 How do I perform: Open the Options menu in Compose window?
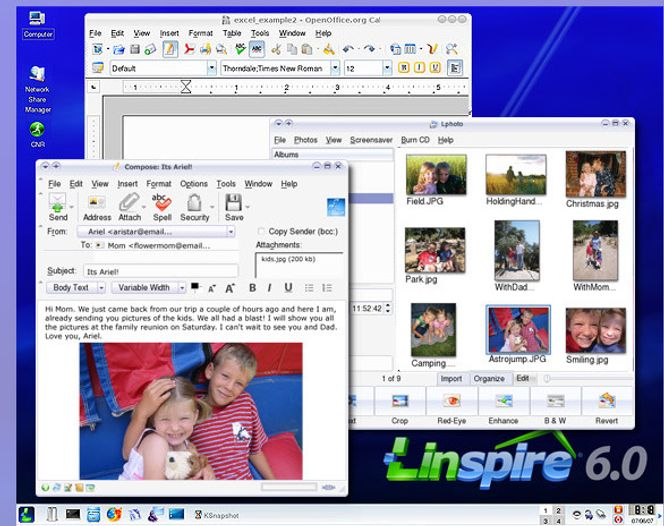(194, 184)
